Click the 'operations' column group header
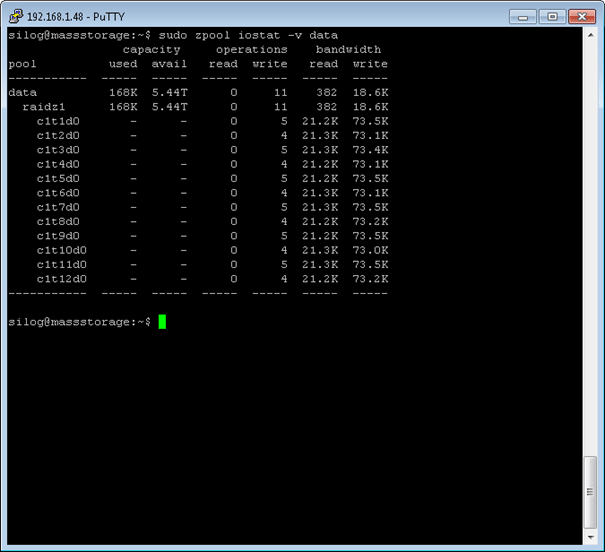This screenshot has width=605, height=552. click(252, 50)
